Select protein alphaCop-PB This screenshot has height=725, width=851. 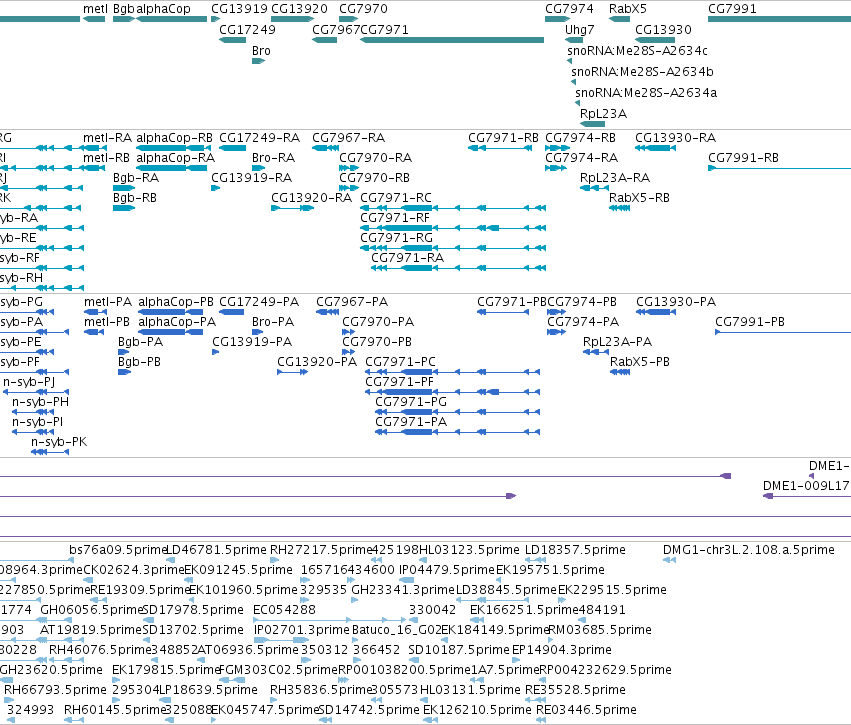(176, 302)
